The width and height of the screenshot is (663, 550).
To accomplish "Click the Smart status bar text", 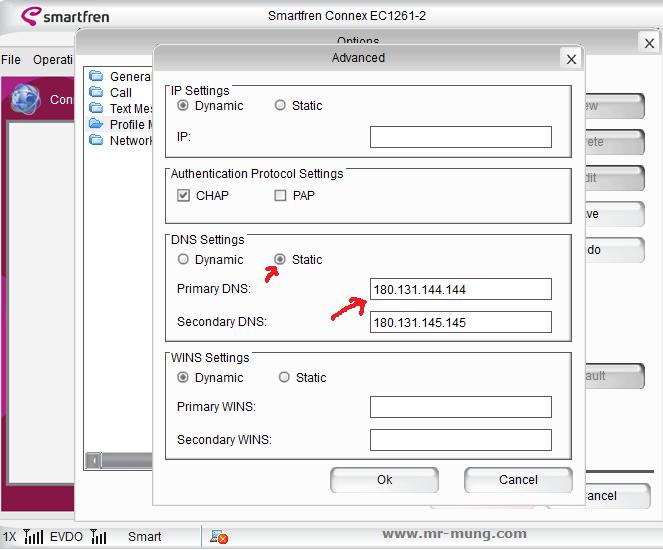I will (145, 536).
